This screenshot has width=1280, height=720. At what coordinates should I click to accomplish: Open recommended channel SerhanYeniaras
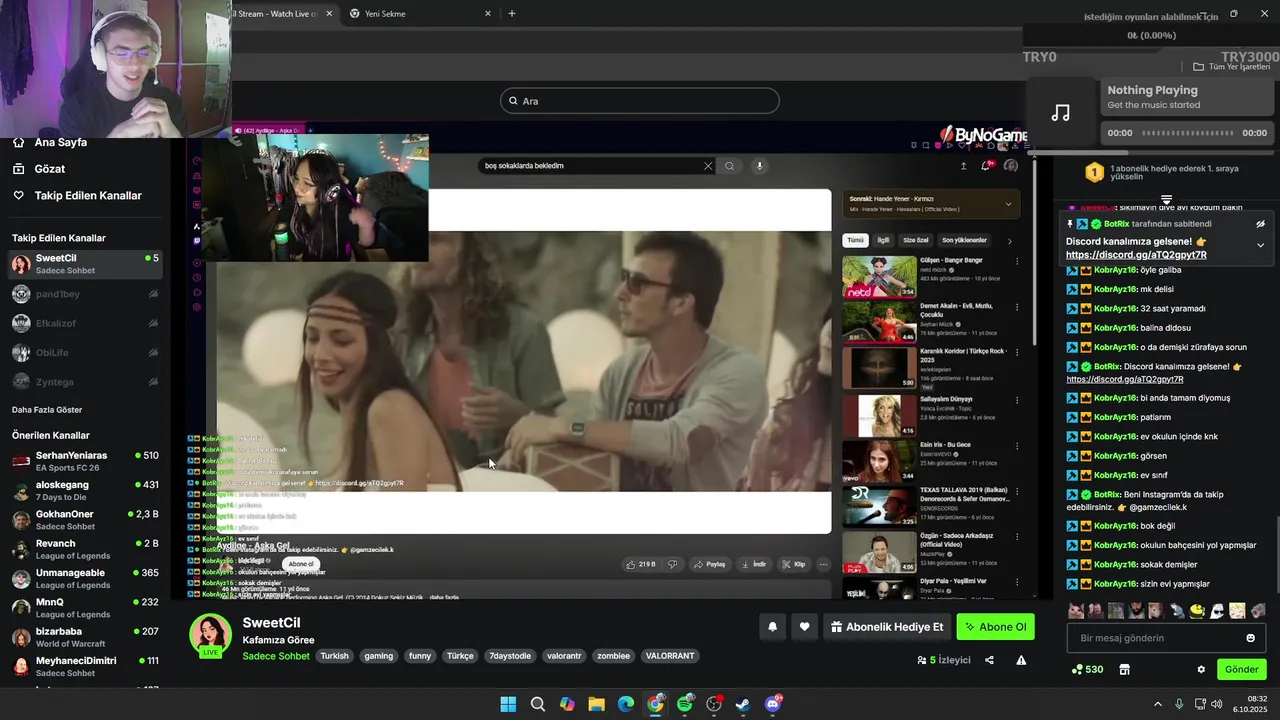84,461
